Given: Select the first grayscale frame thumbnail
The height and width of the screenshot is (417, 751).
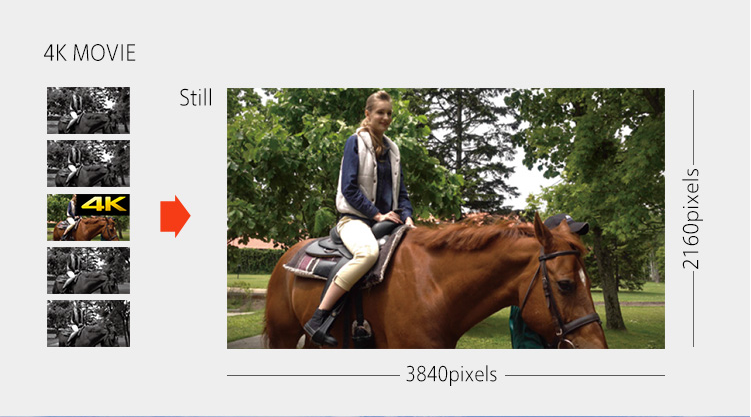Looking at the screenshot, I should point(89,111).
